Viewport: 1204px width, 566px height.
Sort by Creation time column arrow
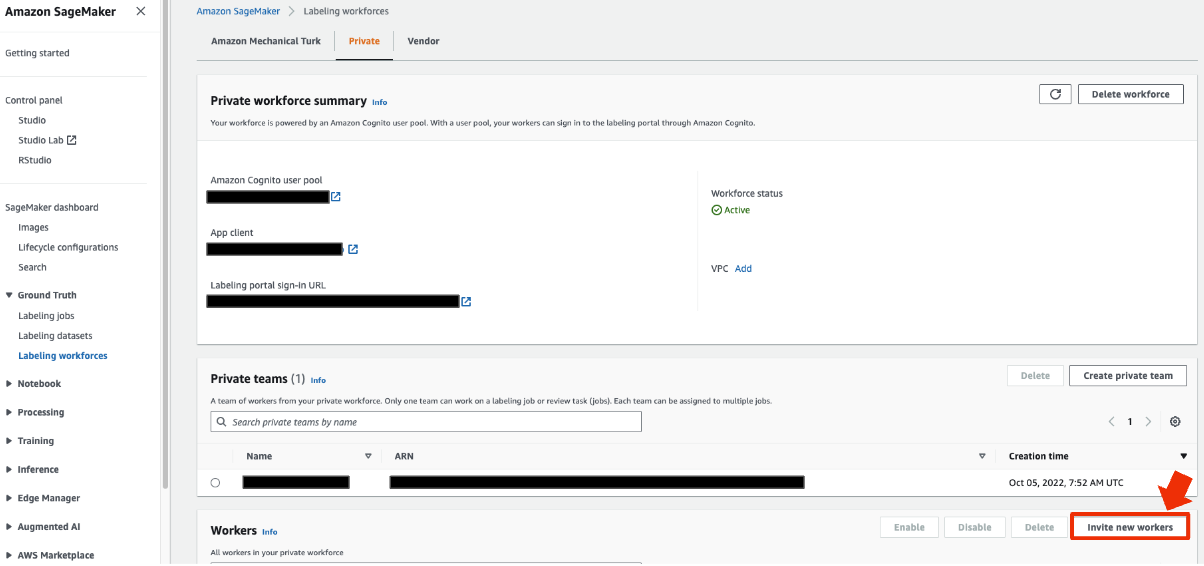pos(1184,456)
